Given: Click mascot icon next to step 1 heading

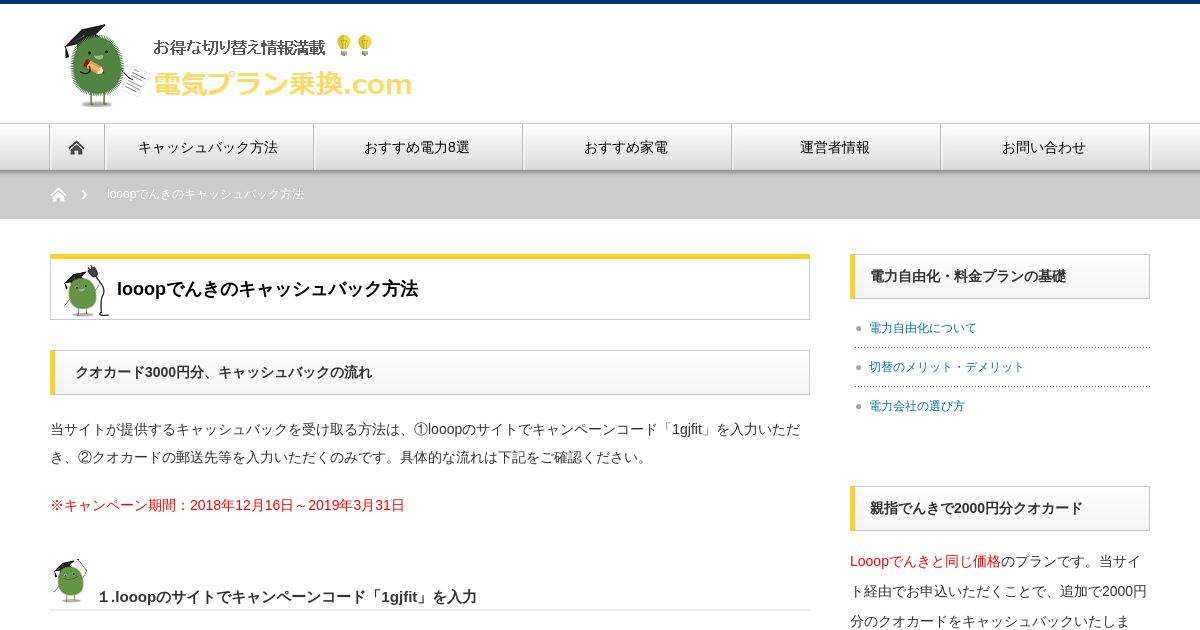Looking at the screenshot, I should click(x=70, y=580).
